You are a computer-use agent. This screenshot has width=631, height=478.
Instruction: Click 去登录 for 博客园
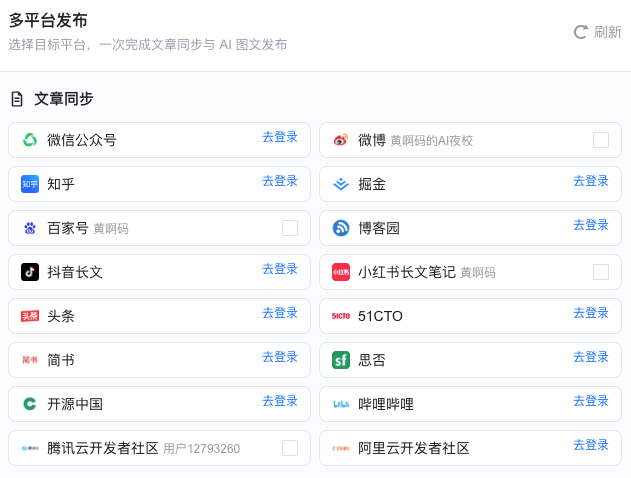pos(591,225)
